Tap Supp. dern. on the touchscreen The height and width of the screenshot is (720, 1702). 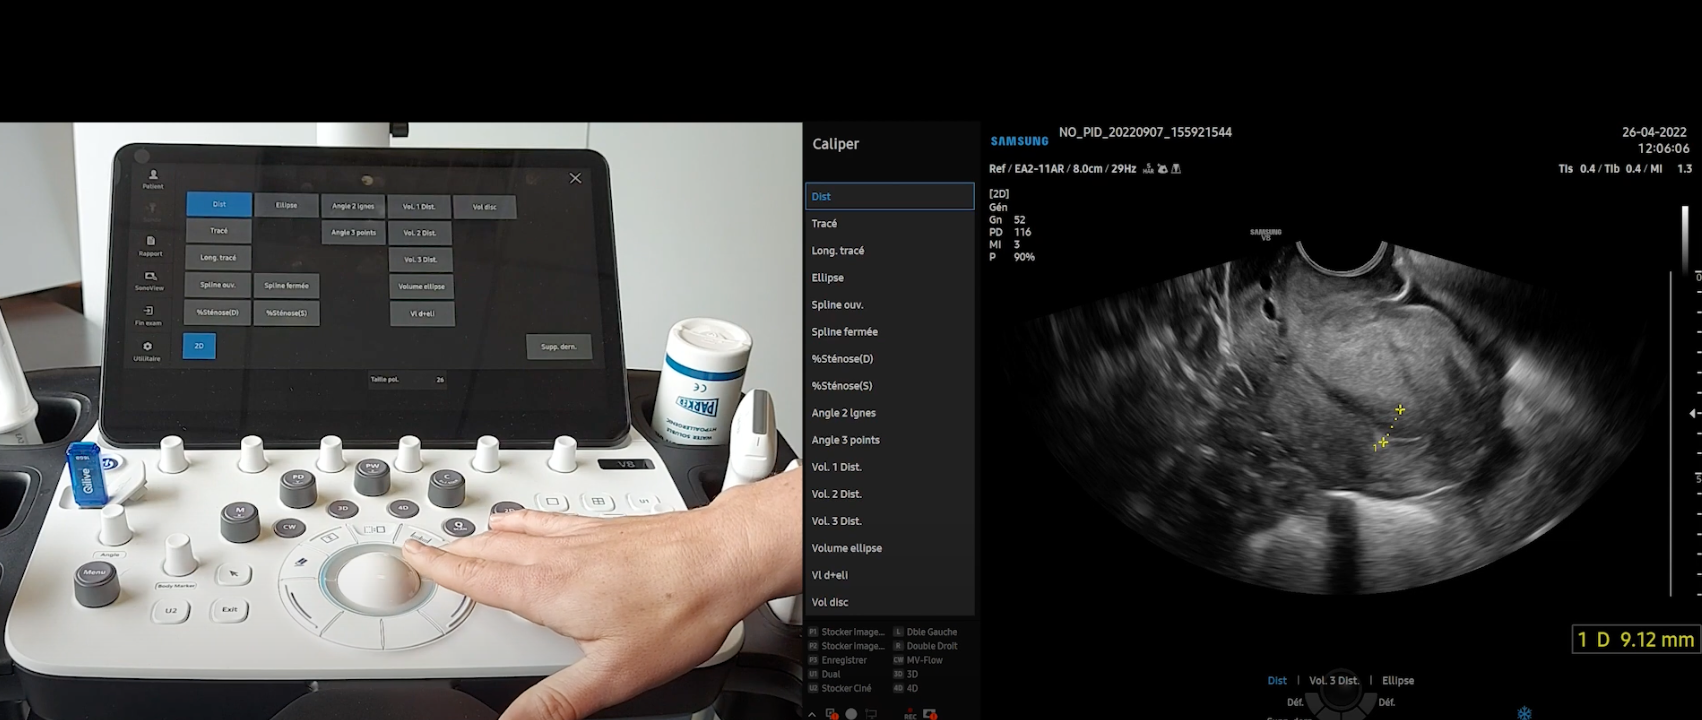pyautogui.click(x=559, y=347)
